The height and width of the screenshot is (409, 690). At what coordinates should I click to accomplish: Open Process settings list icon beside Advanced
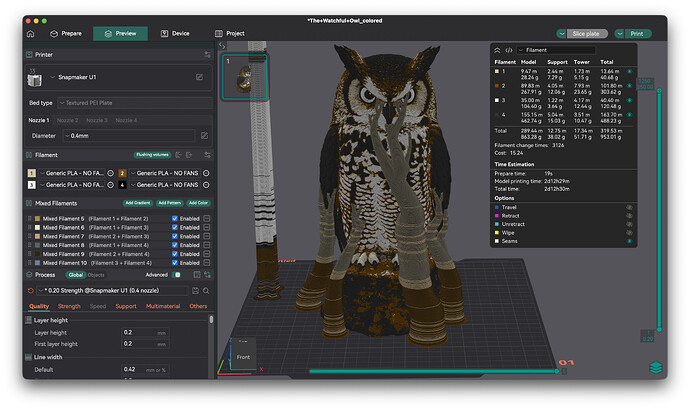click(x=197, y=275)
